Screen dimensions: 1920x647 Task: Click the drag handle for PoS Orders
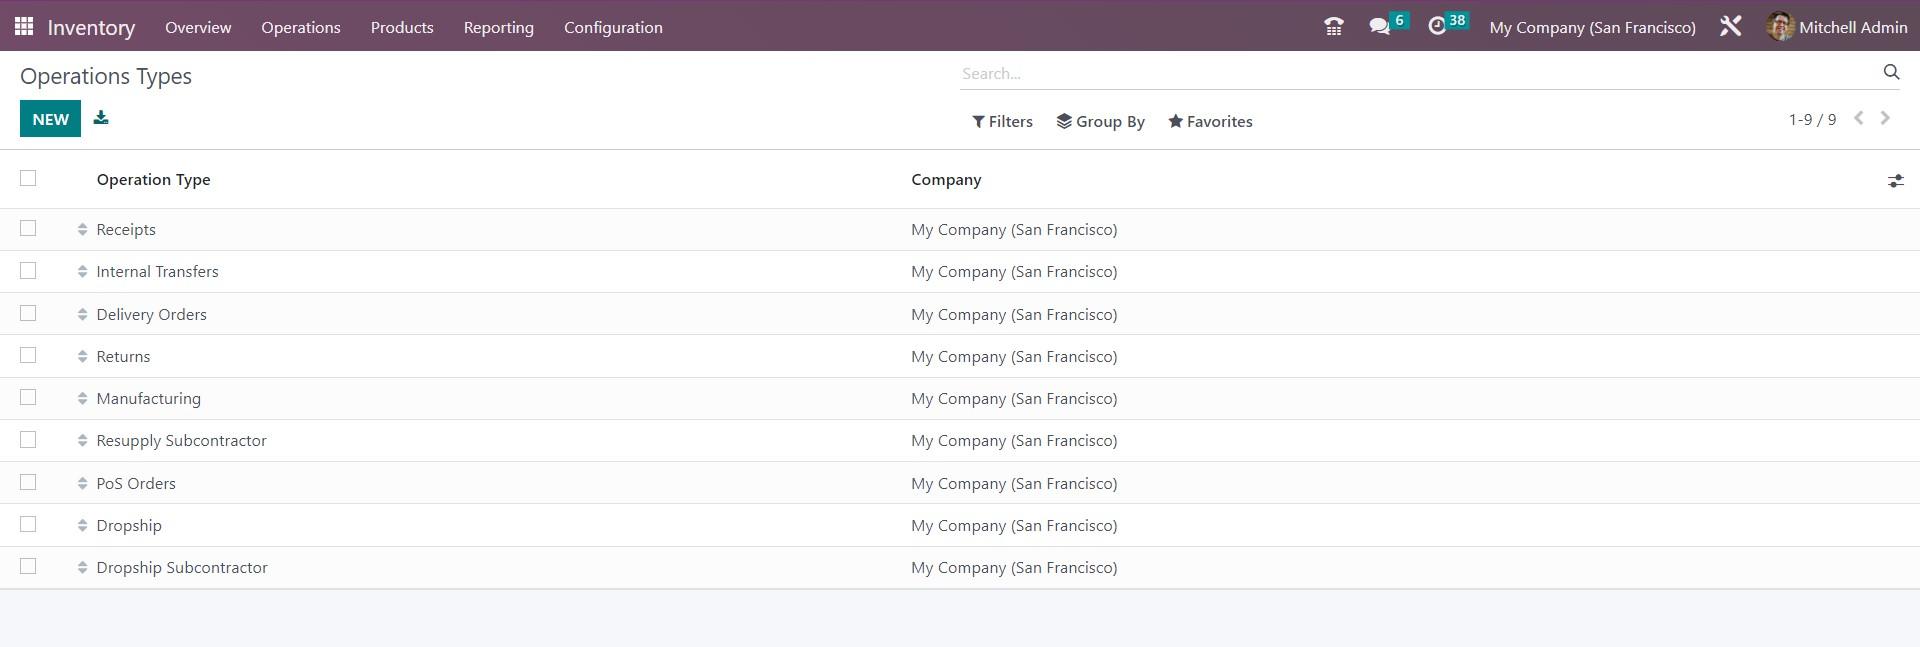[x=82, y=484]
